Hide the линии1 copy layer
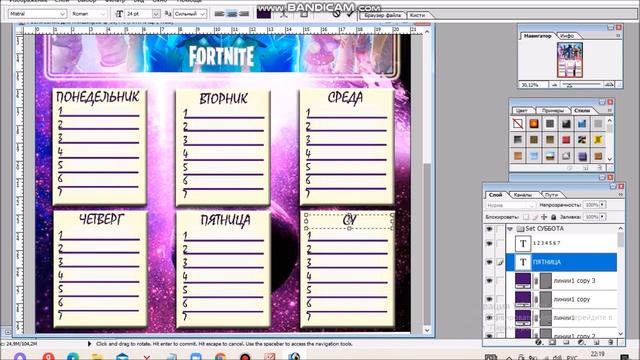Screen dimensions: 640x360 (x=489, y=299)
